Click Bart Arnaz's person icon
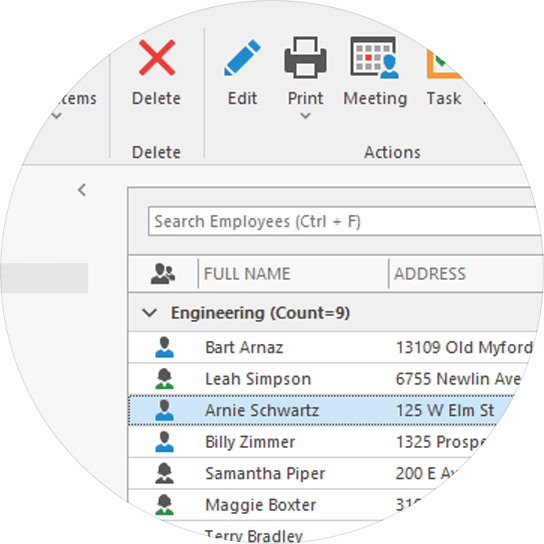 164,347
